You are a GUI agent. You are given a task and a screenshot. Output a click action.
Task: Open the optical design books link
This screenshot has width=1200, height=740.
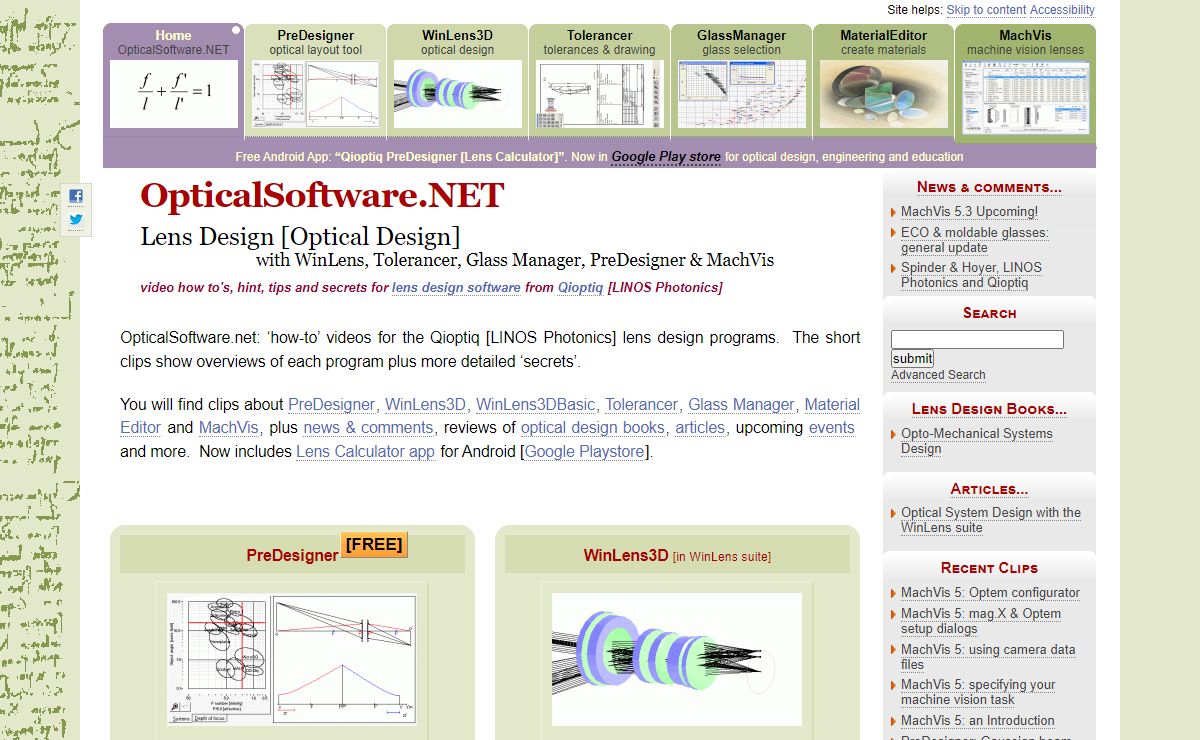coord(593,427)
